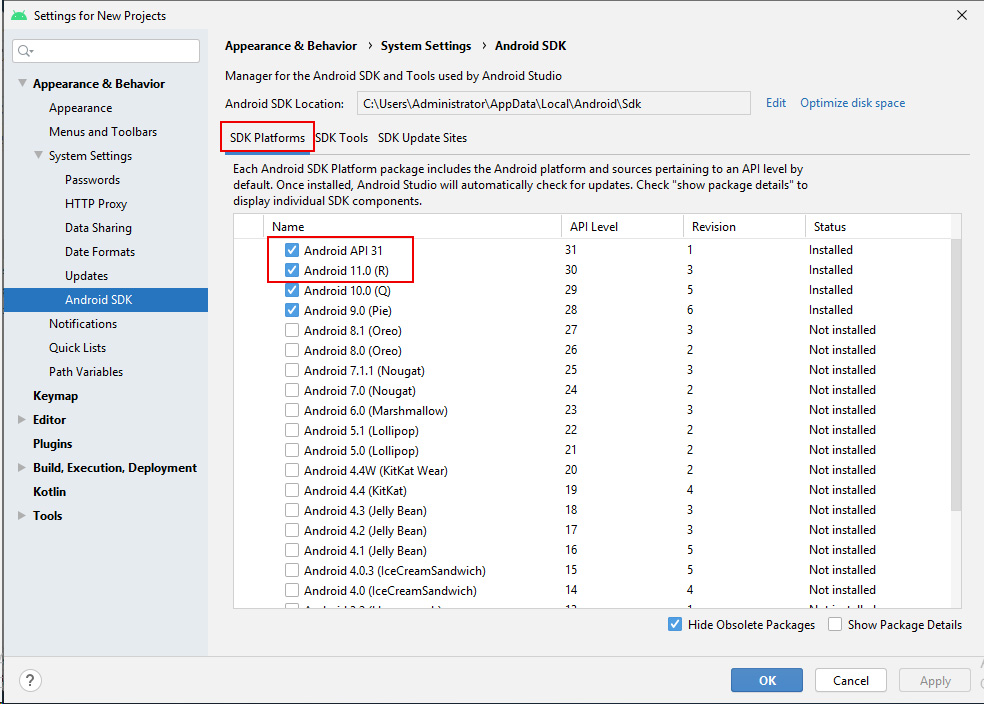The height and width of the screenshot is (704, 984).
Task: Check the Android 4.0.3 (IceCreamSandwich) checkbox
Action: [292, 570]
